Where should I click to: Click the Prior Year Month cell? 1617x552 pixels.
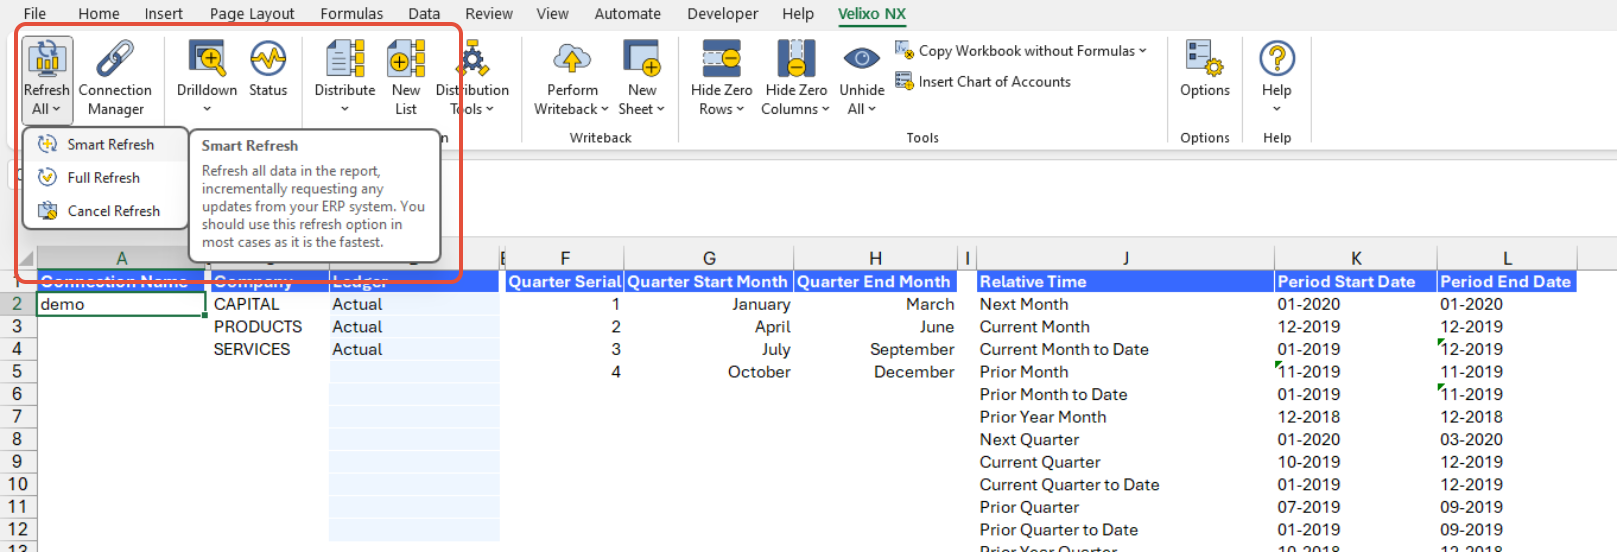coord(1125,417)
